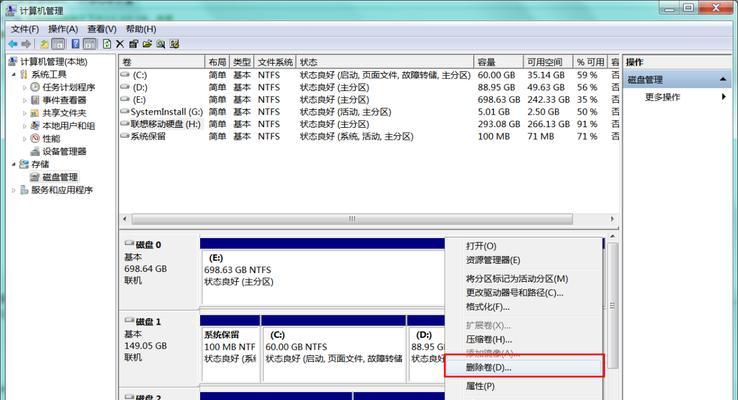Select 设备管理器 in the tree

pos(64,152)
